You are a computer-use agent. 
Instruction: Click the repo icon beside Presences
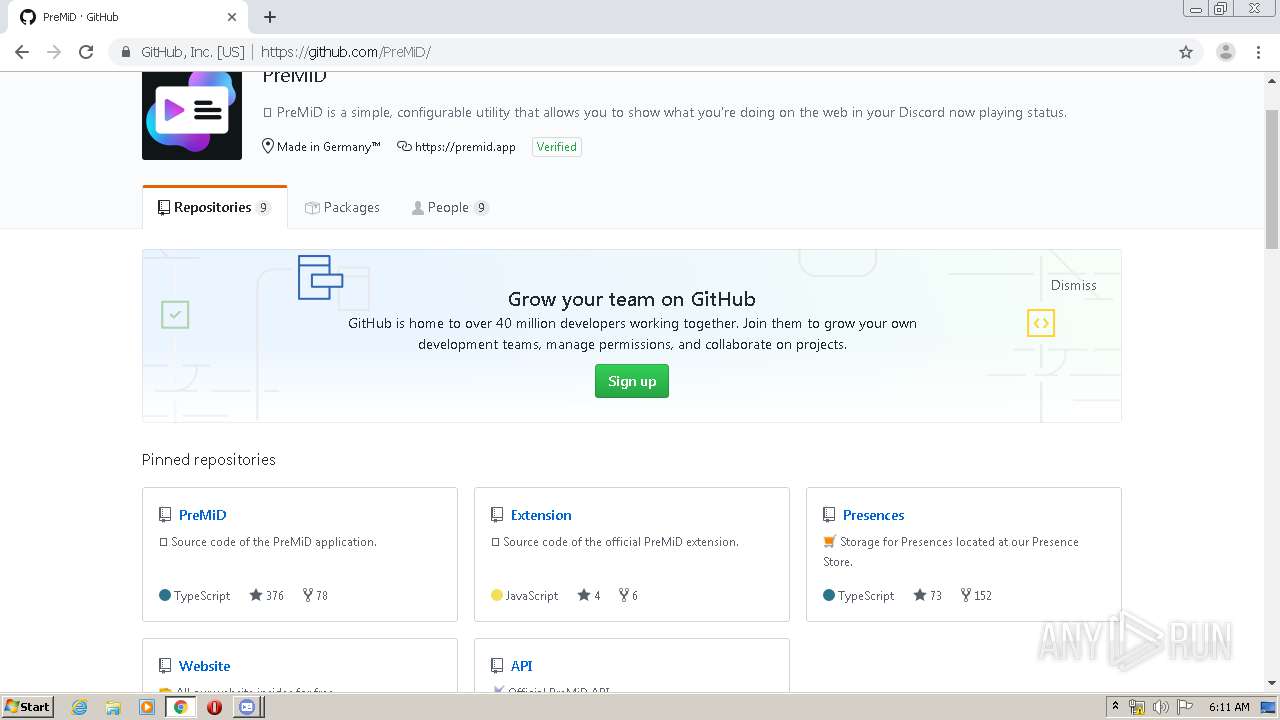click(x=829, y=515)
